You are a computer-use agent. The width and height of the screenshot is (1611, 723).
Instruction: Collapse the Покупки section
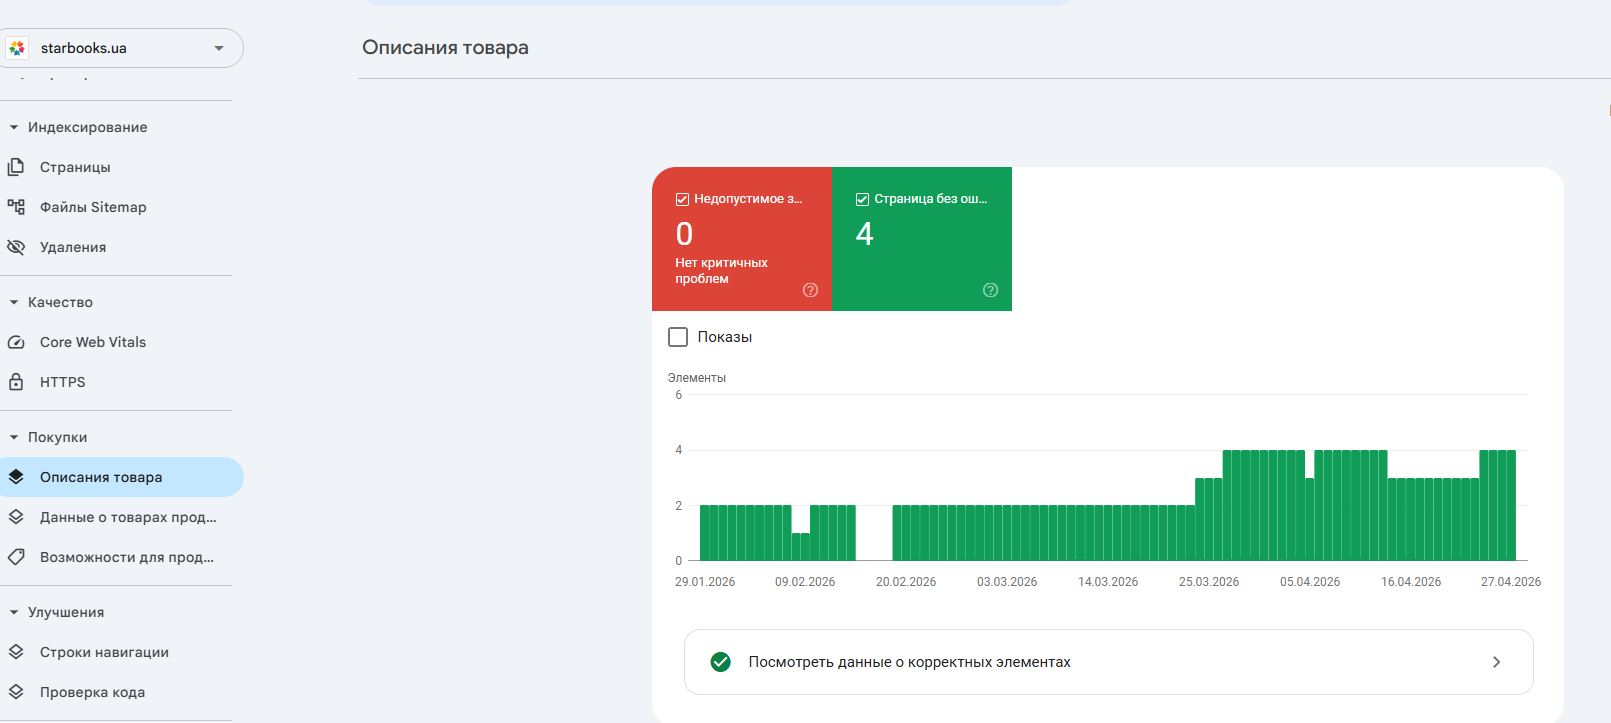point(14,437)
